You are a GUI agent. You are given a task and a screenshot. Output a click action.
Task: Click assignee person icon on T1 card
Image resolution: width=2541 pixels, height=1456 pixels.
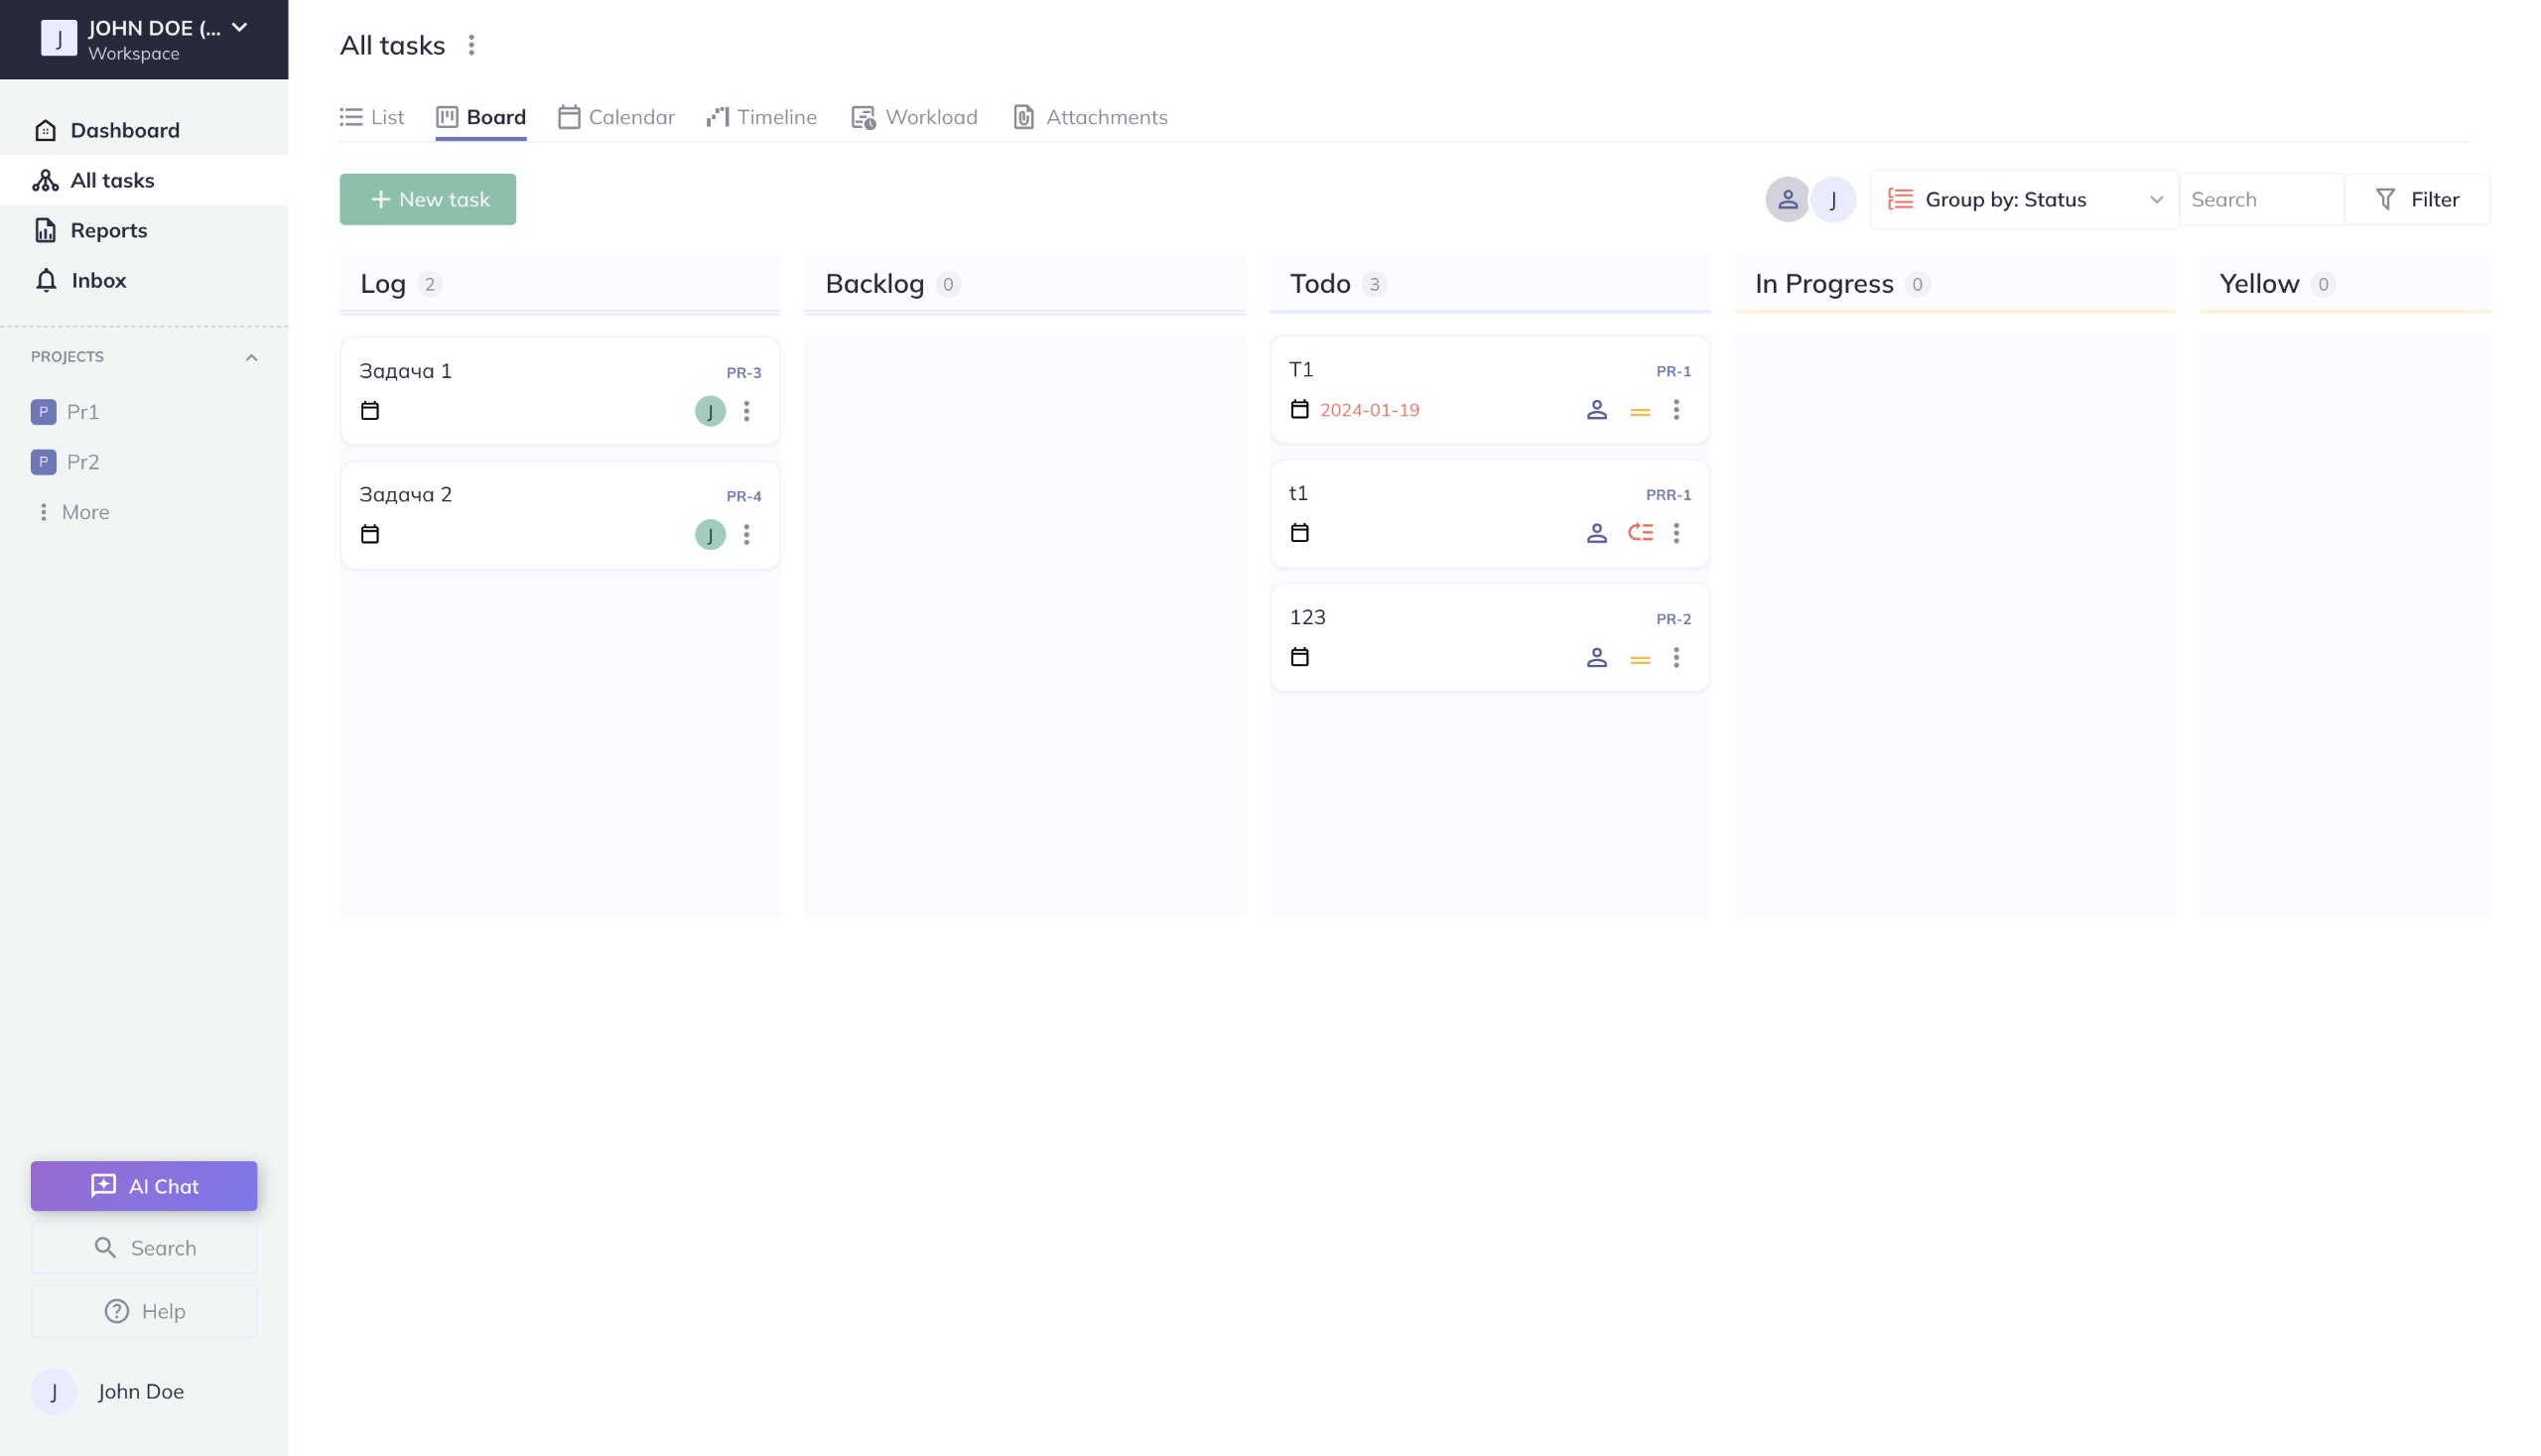point(1597,410)
